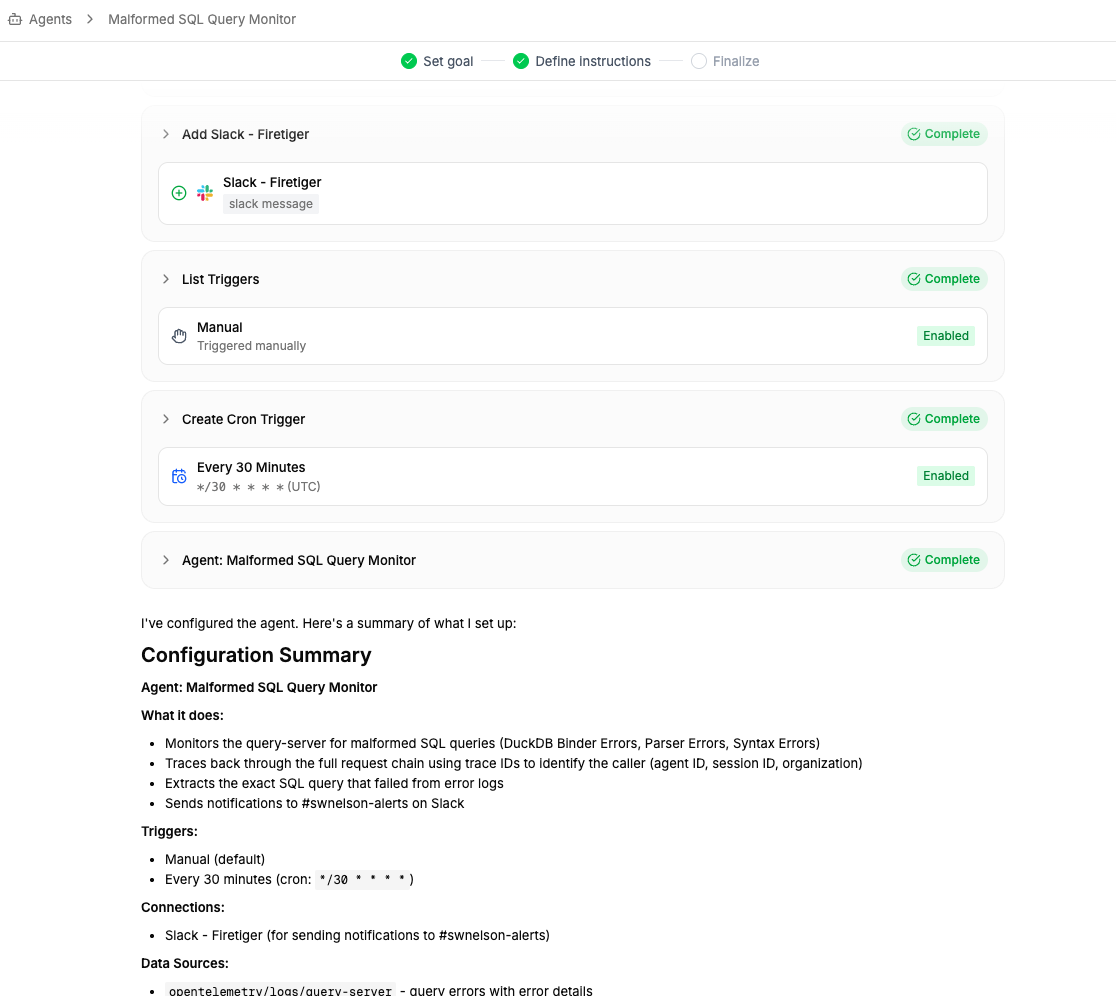
Task: Expand the Add Slack - Firetiger section
Action: coord(166,134)
